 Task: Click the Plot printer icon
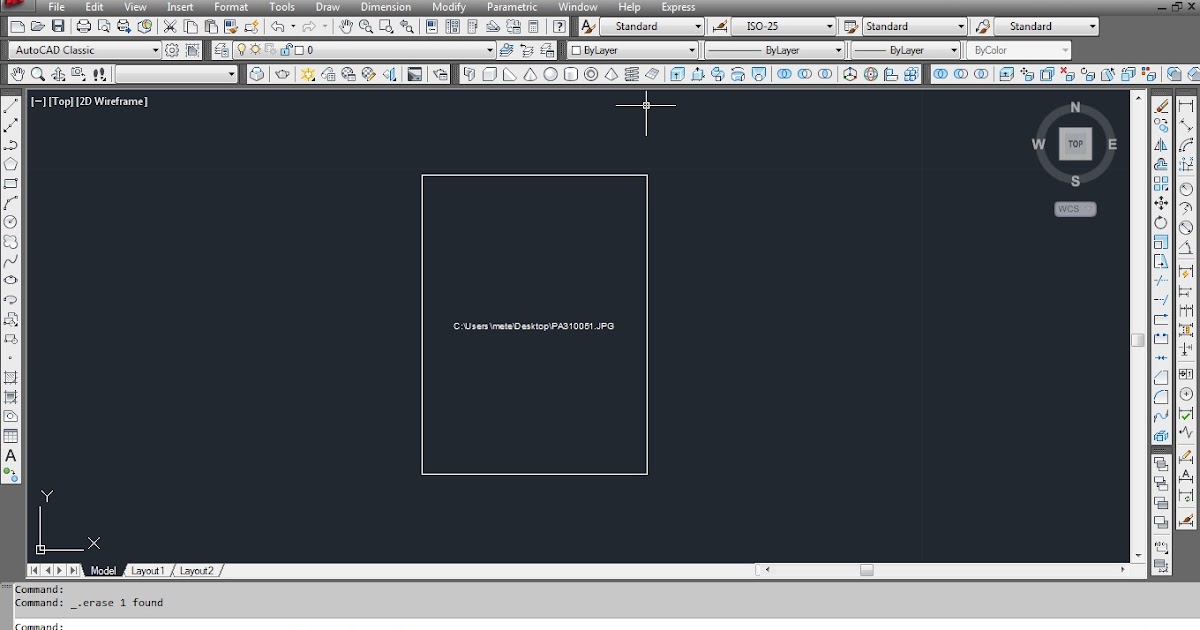tap(84, 26)
